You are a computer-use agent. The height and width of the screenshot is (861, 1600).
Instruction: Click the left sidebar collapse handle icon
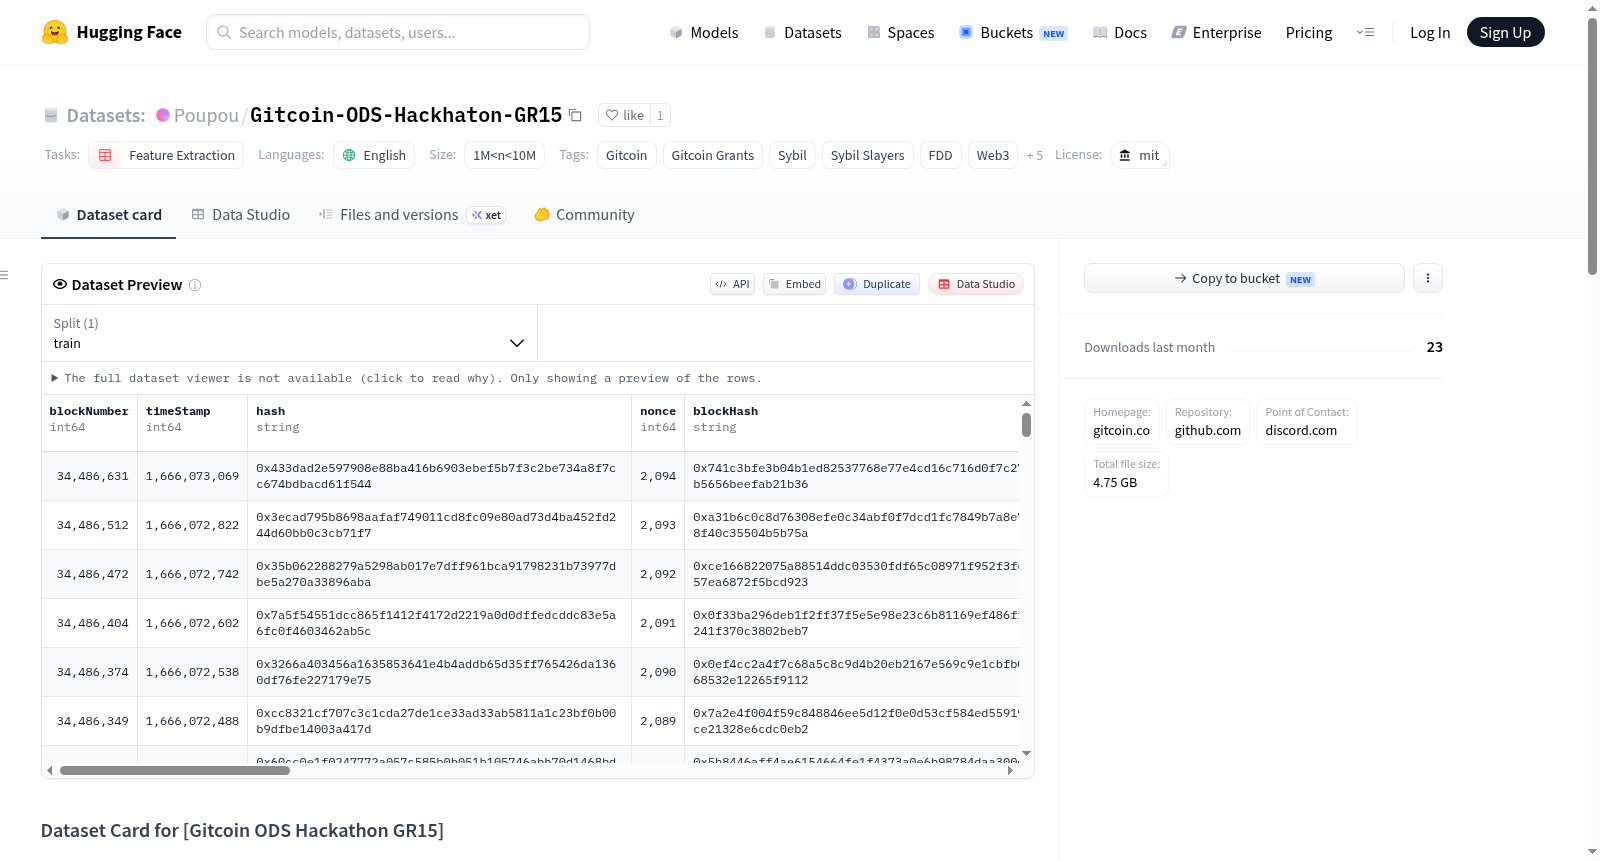tap(4, 275)
